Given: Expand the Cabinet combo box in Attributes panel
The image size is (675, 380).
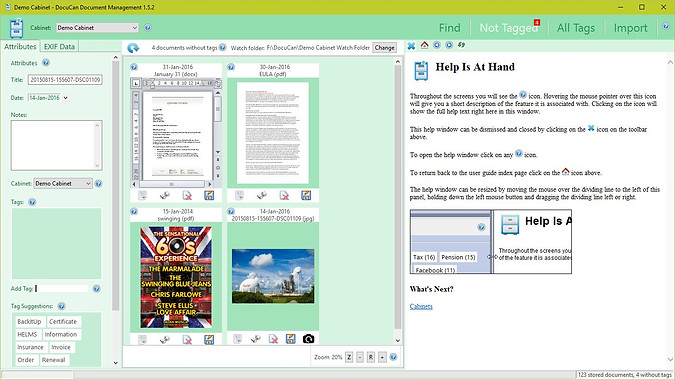Looking at the screenshot, I should [63, 184].
